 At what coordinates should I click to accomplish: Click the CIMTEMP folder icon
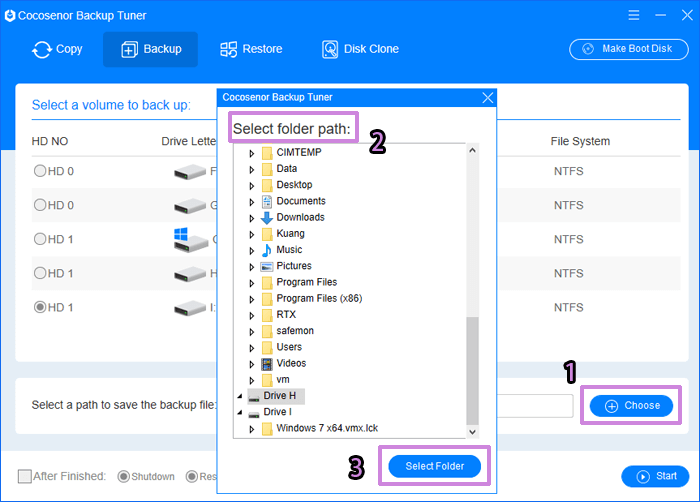pos(267,153)
